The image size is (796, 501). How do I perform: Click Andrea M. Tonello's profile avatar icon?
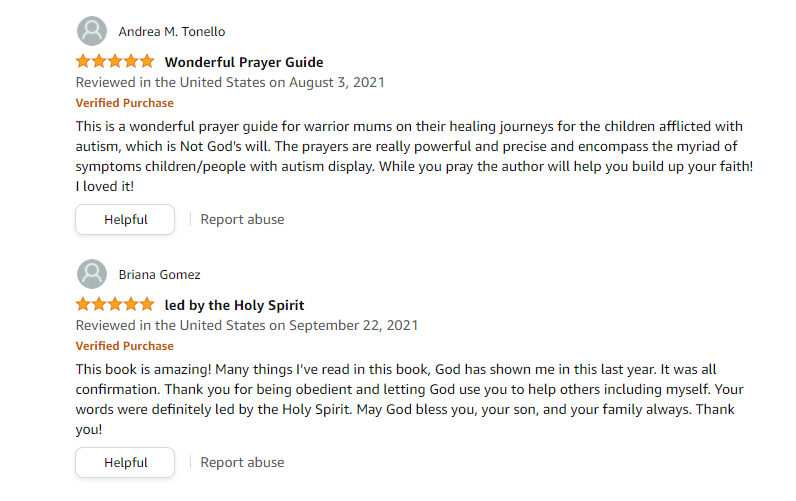(92, 31)
